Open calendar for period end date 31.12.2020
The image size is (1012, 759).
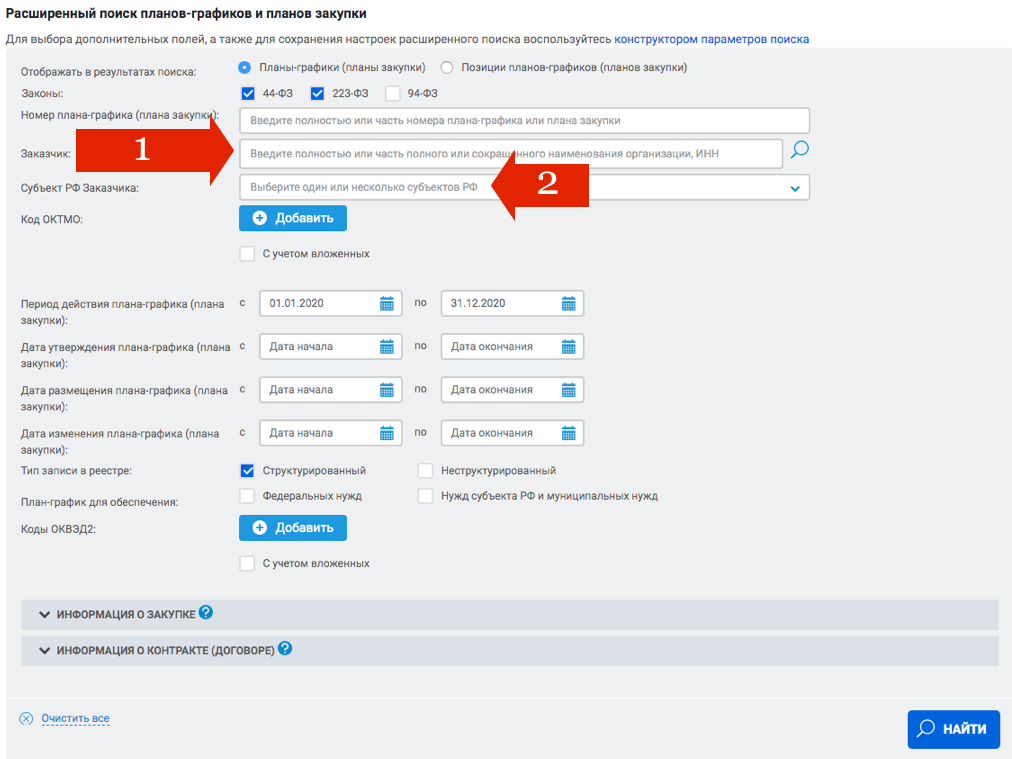tap(568, 304)
